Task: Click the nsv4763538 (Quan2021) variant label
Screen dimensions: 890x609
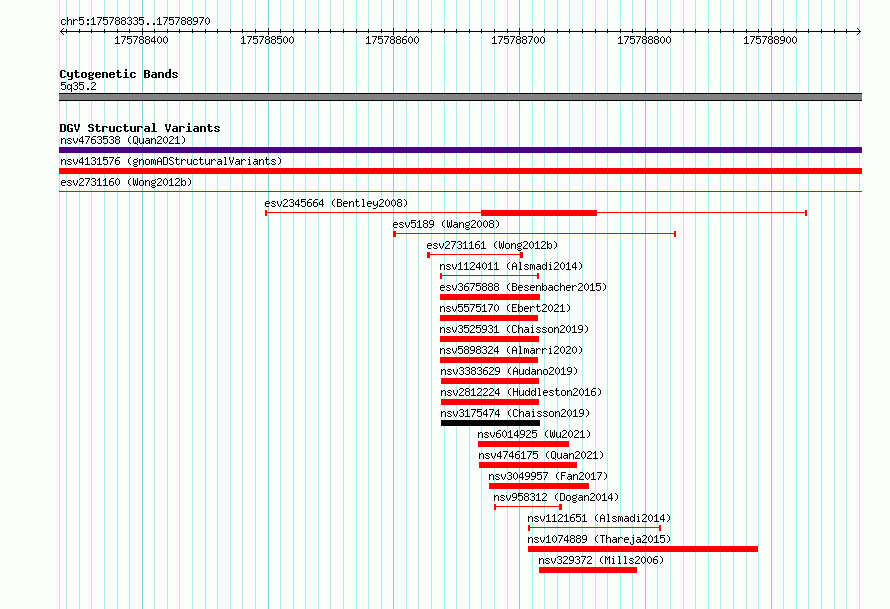Action: pos(123,140)
